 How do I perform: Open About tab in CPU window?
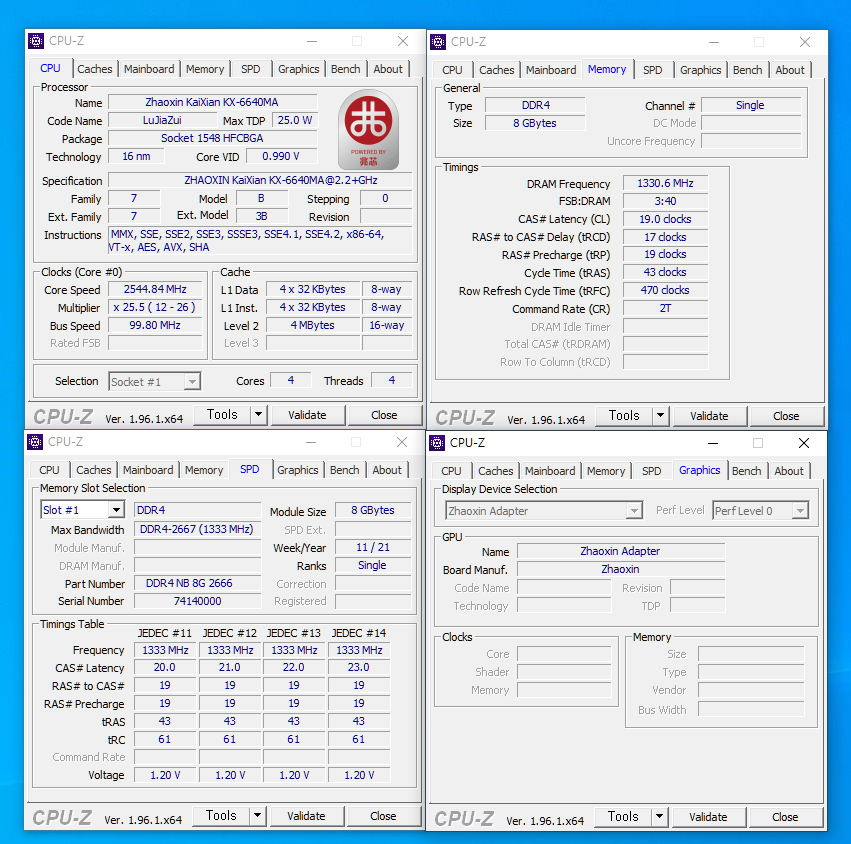pos(388,69)
